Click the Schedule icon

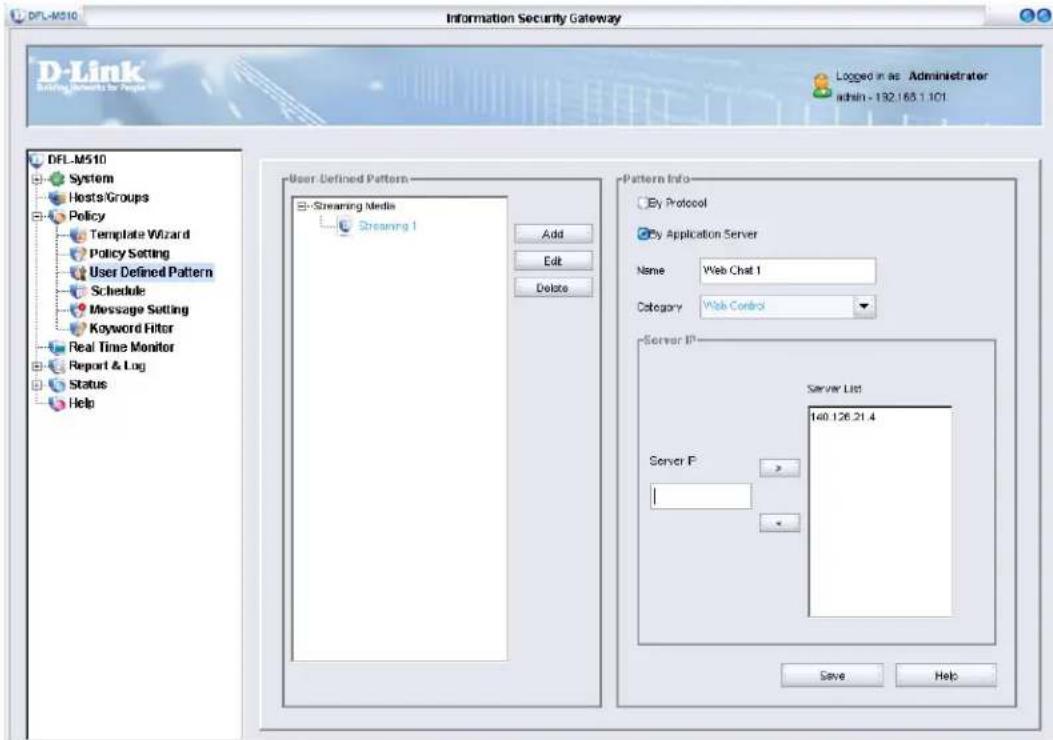(79, 291)
